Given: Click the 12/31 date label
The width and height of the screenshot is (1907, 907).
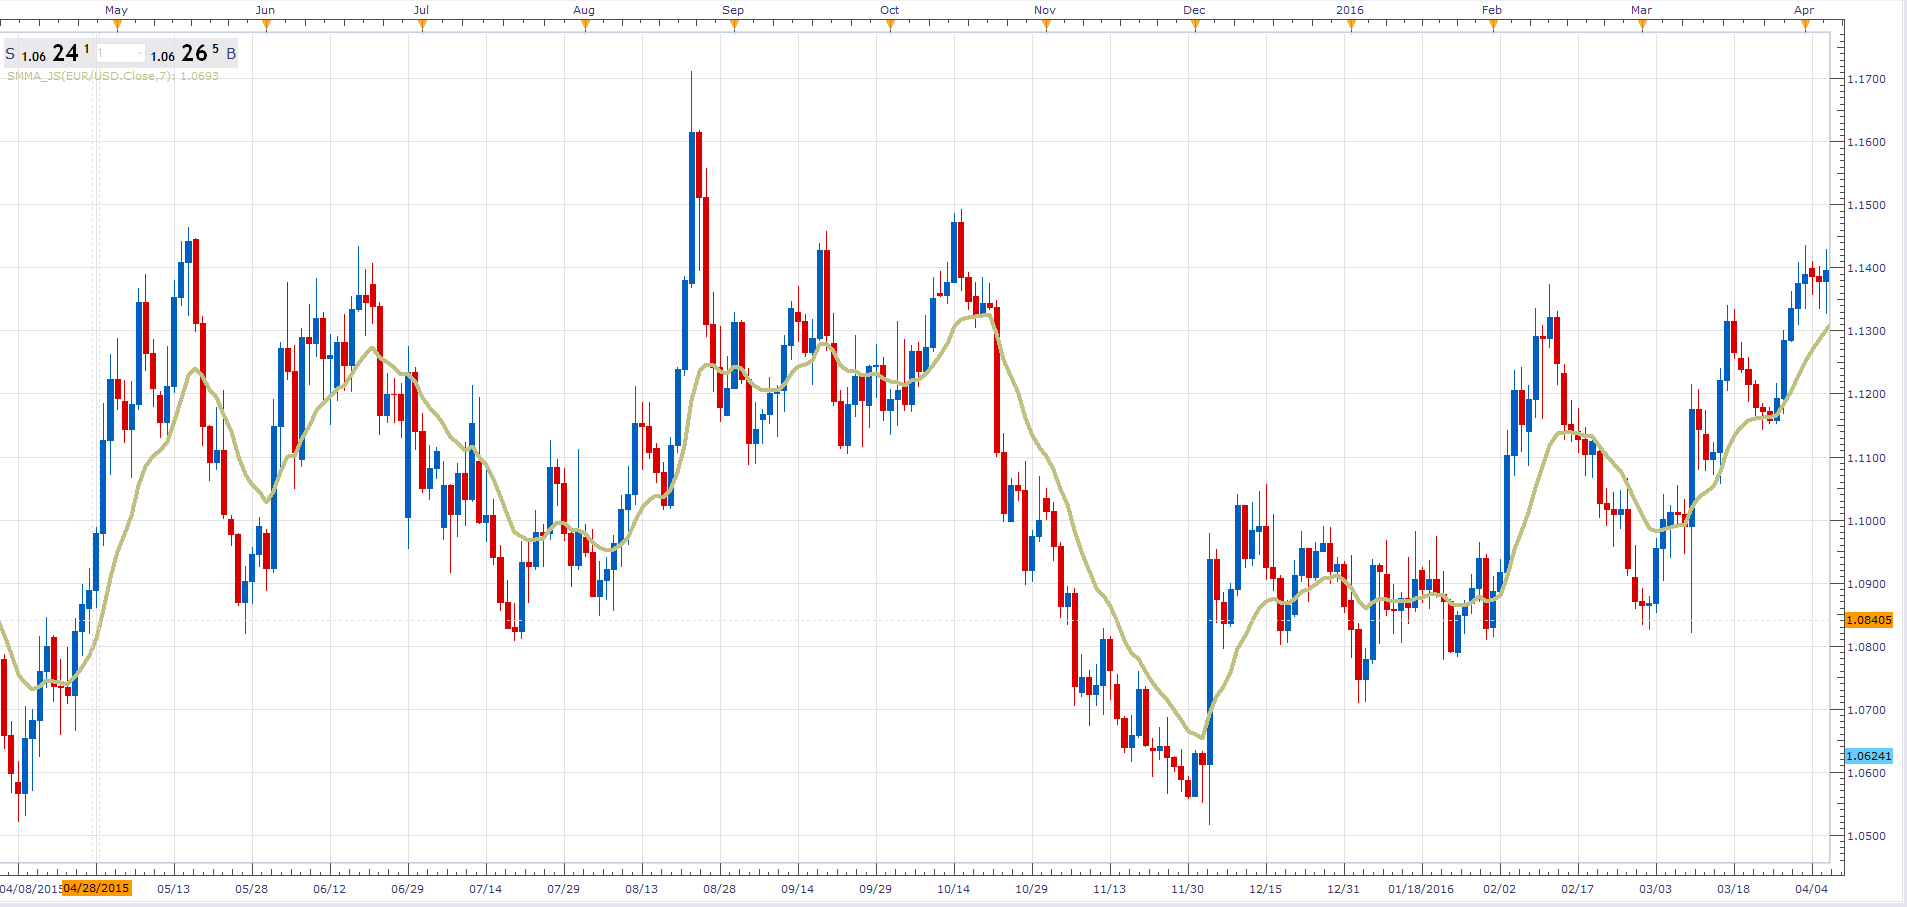Looking at the screenshot, I should [1344, 889].
